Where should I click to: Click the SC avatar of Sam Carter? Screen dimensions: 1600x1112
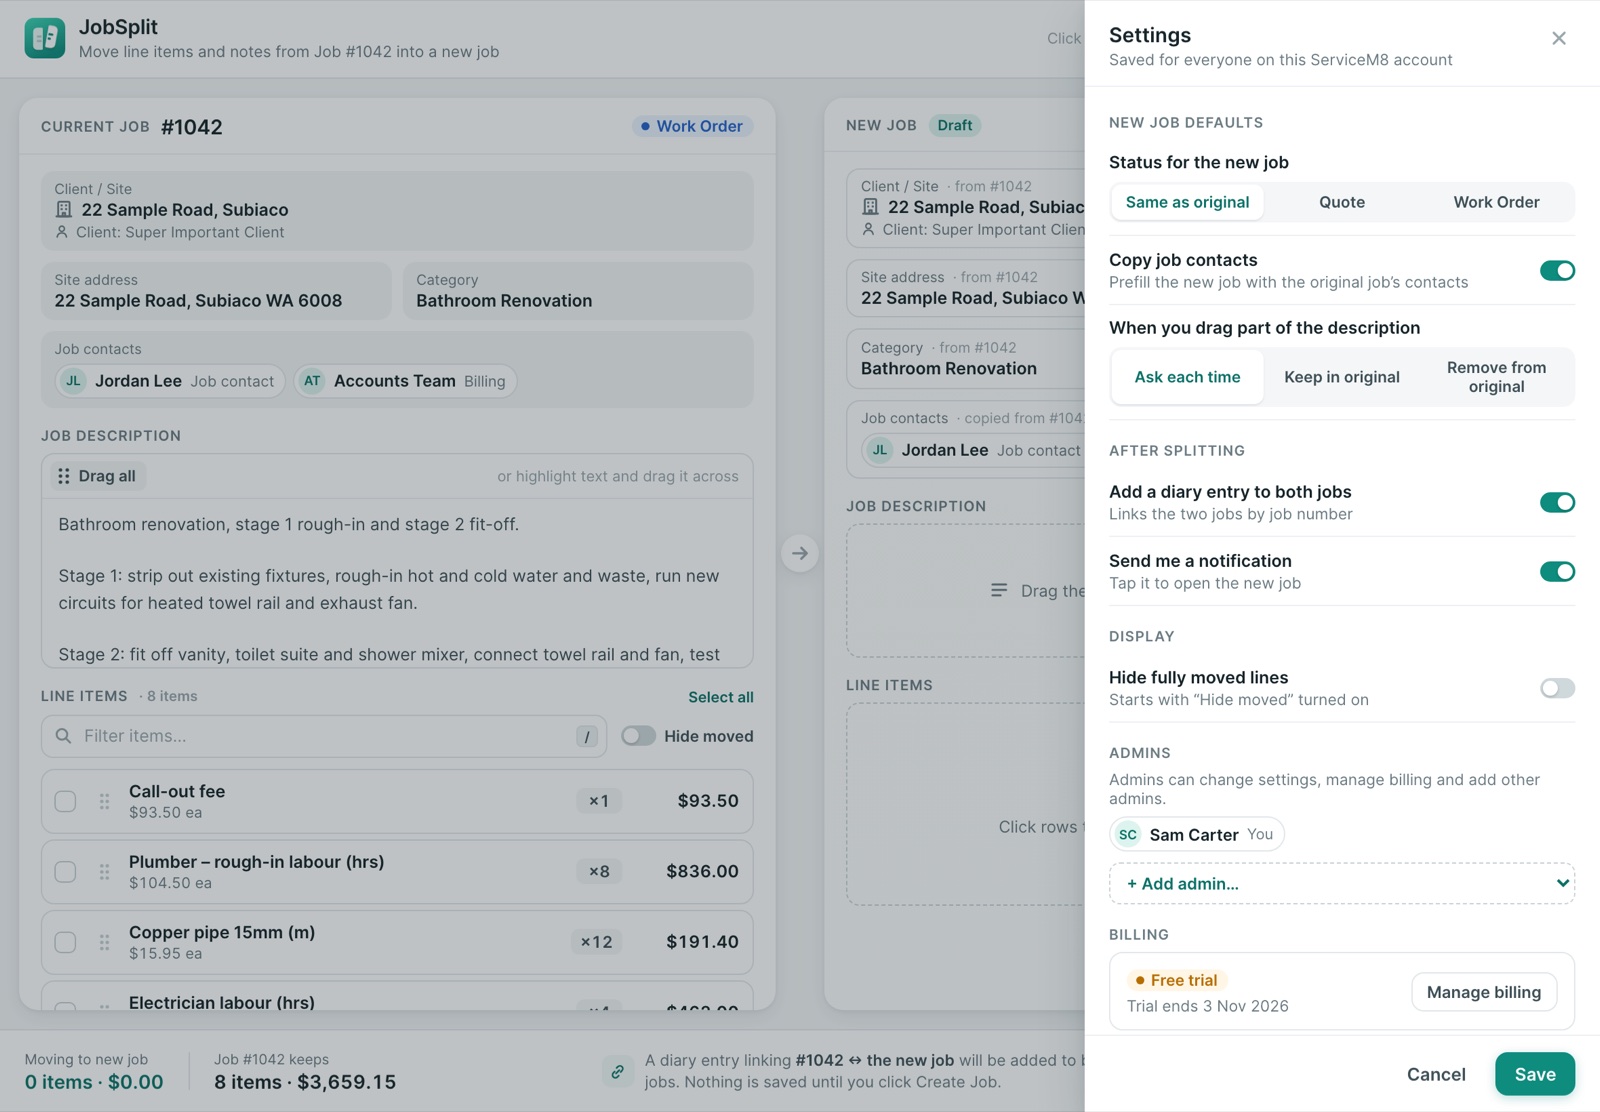tap(1128, 834)
